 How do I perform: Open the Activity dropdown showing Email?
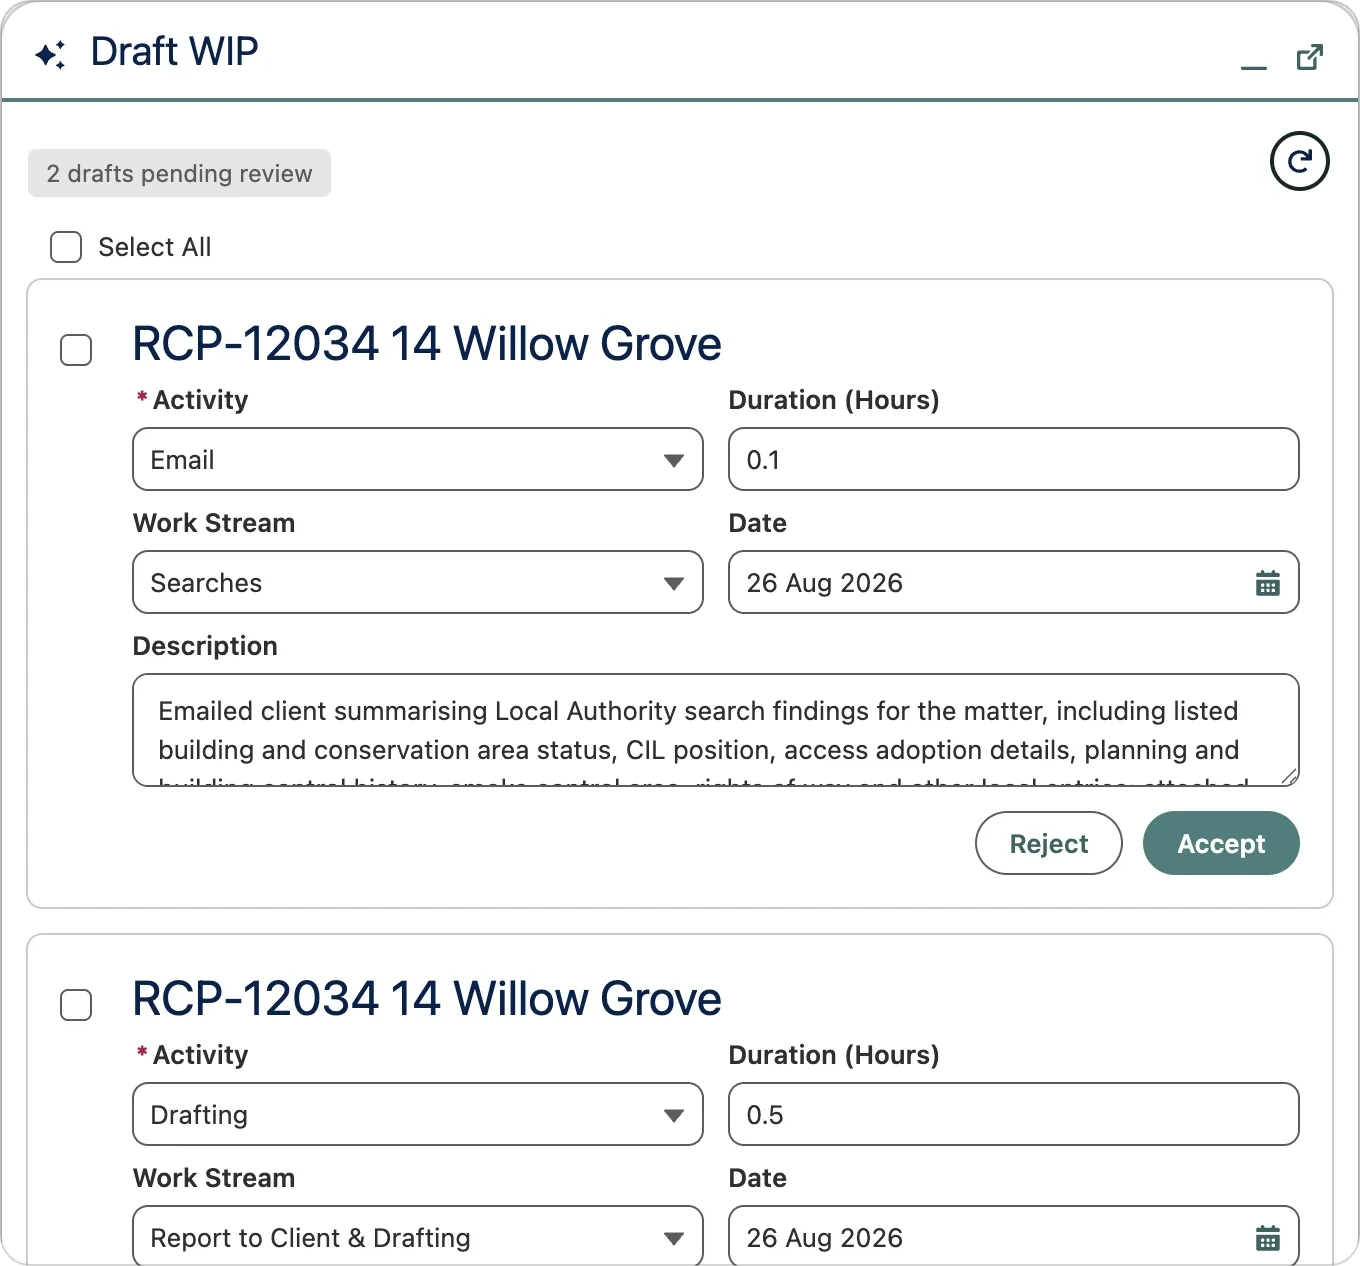pyautogui.click(x=418, y=460)
